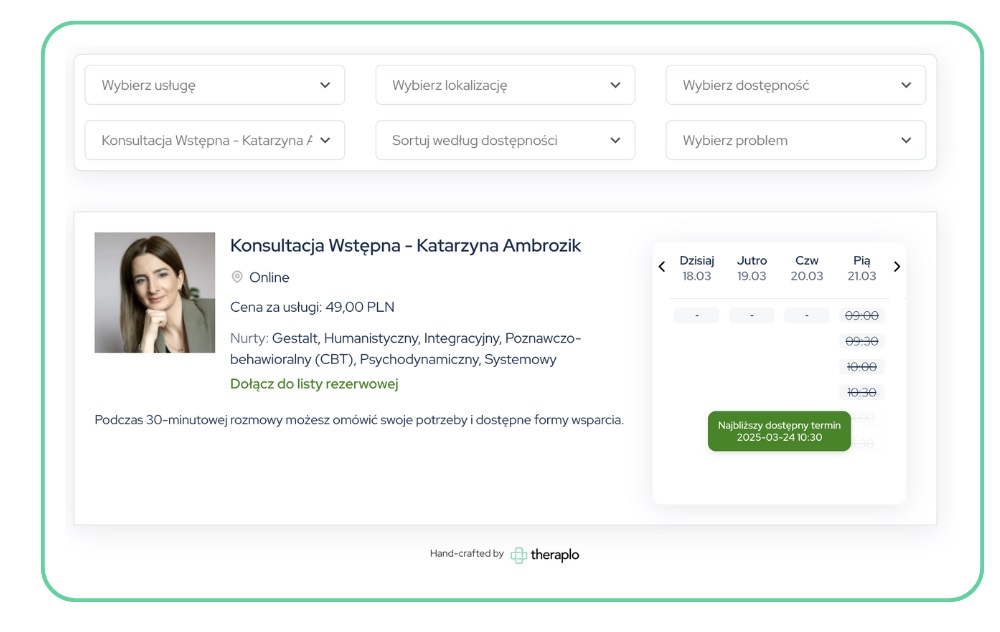The image size is (1000, 632).
Task: Click the green "Najbliższy dostępny termin" button
Action: coord(780,430)
